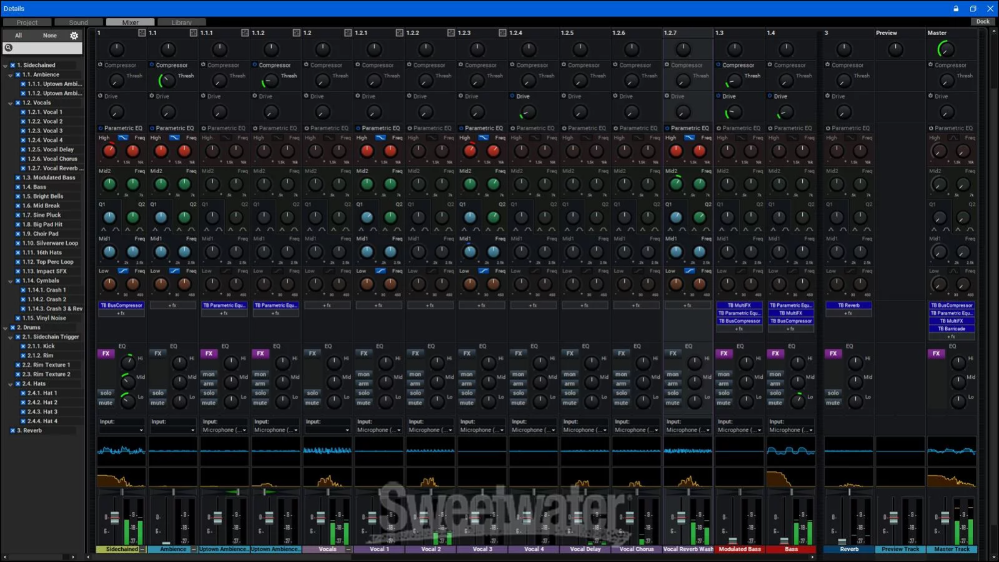
Task: Open TB MultiFX on Modulated Bass channel
Action: point(739,305)
